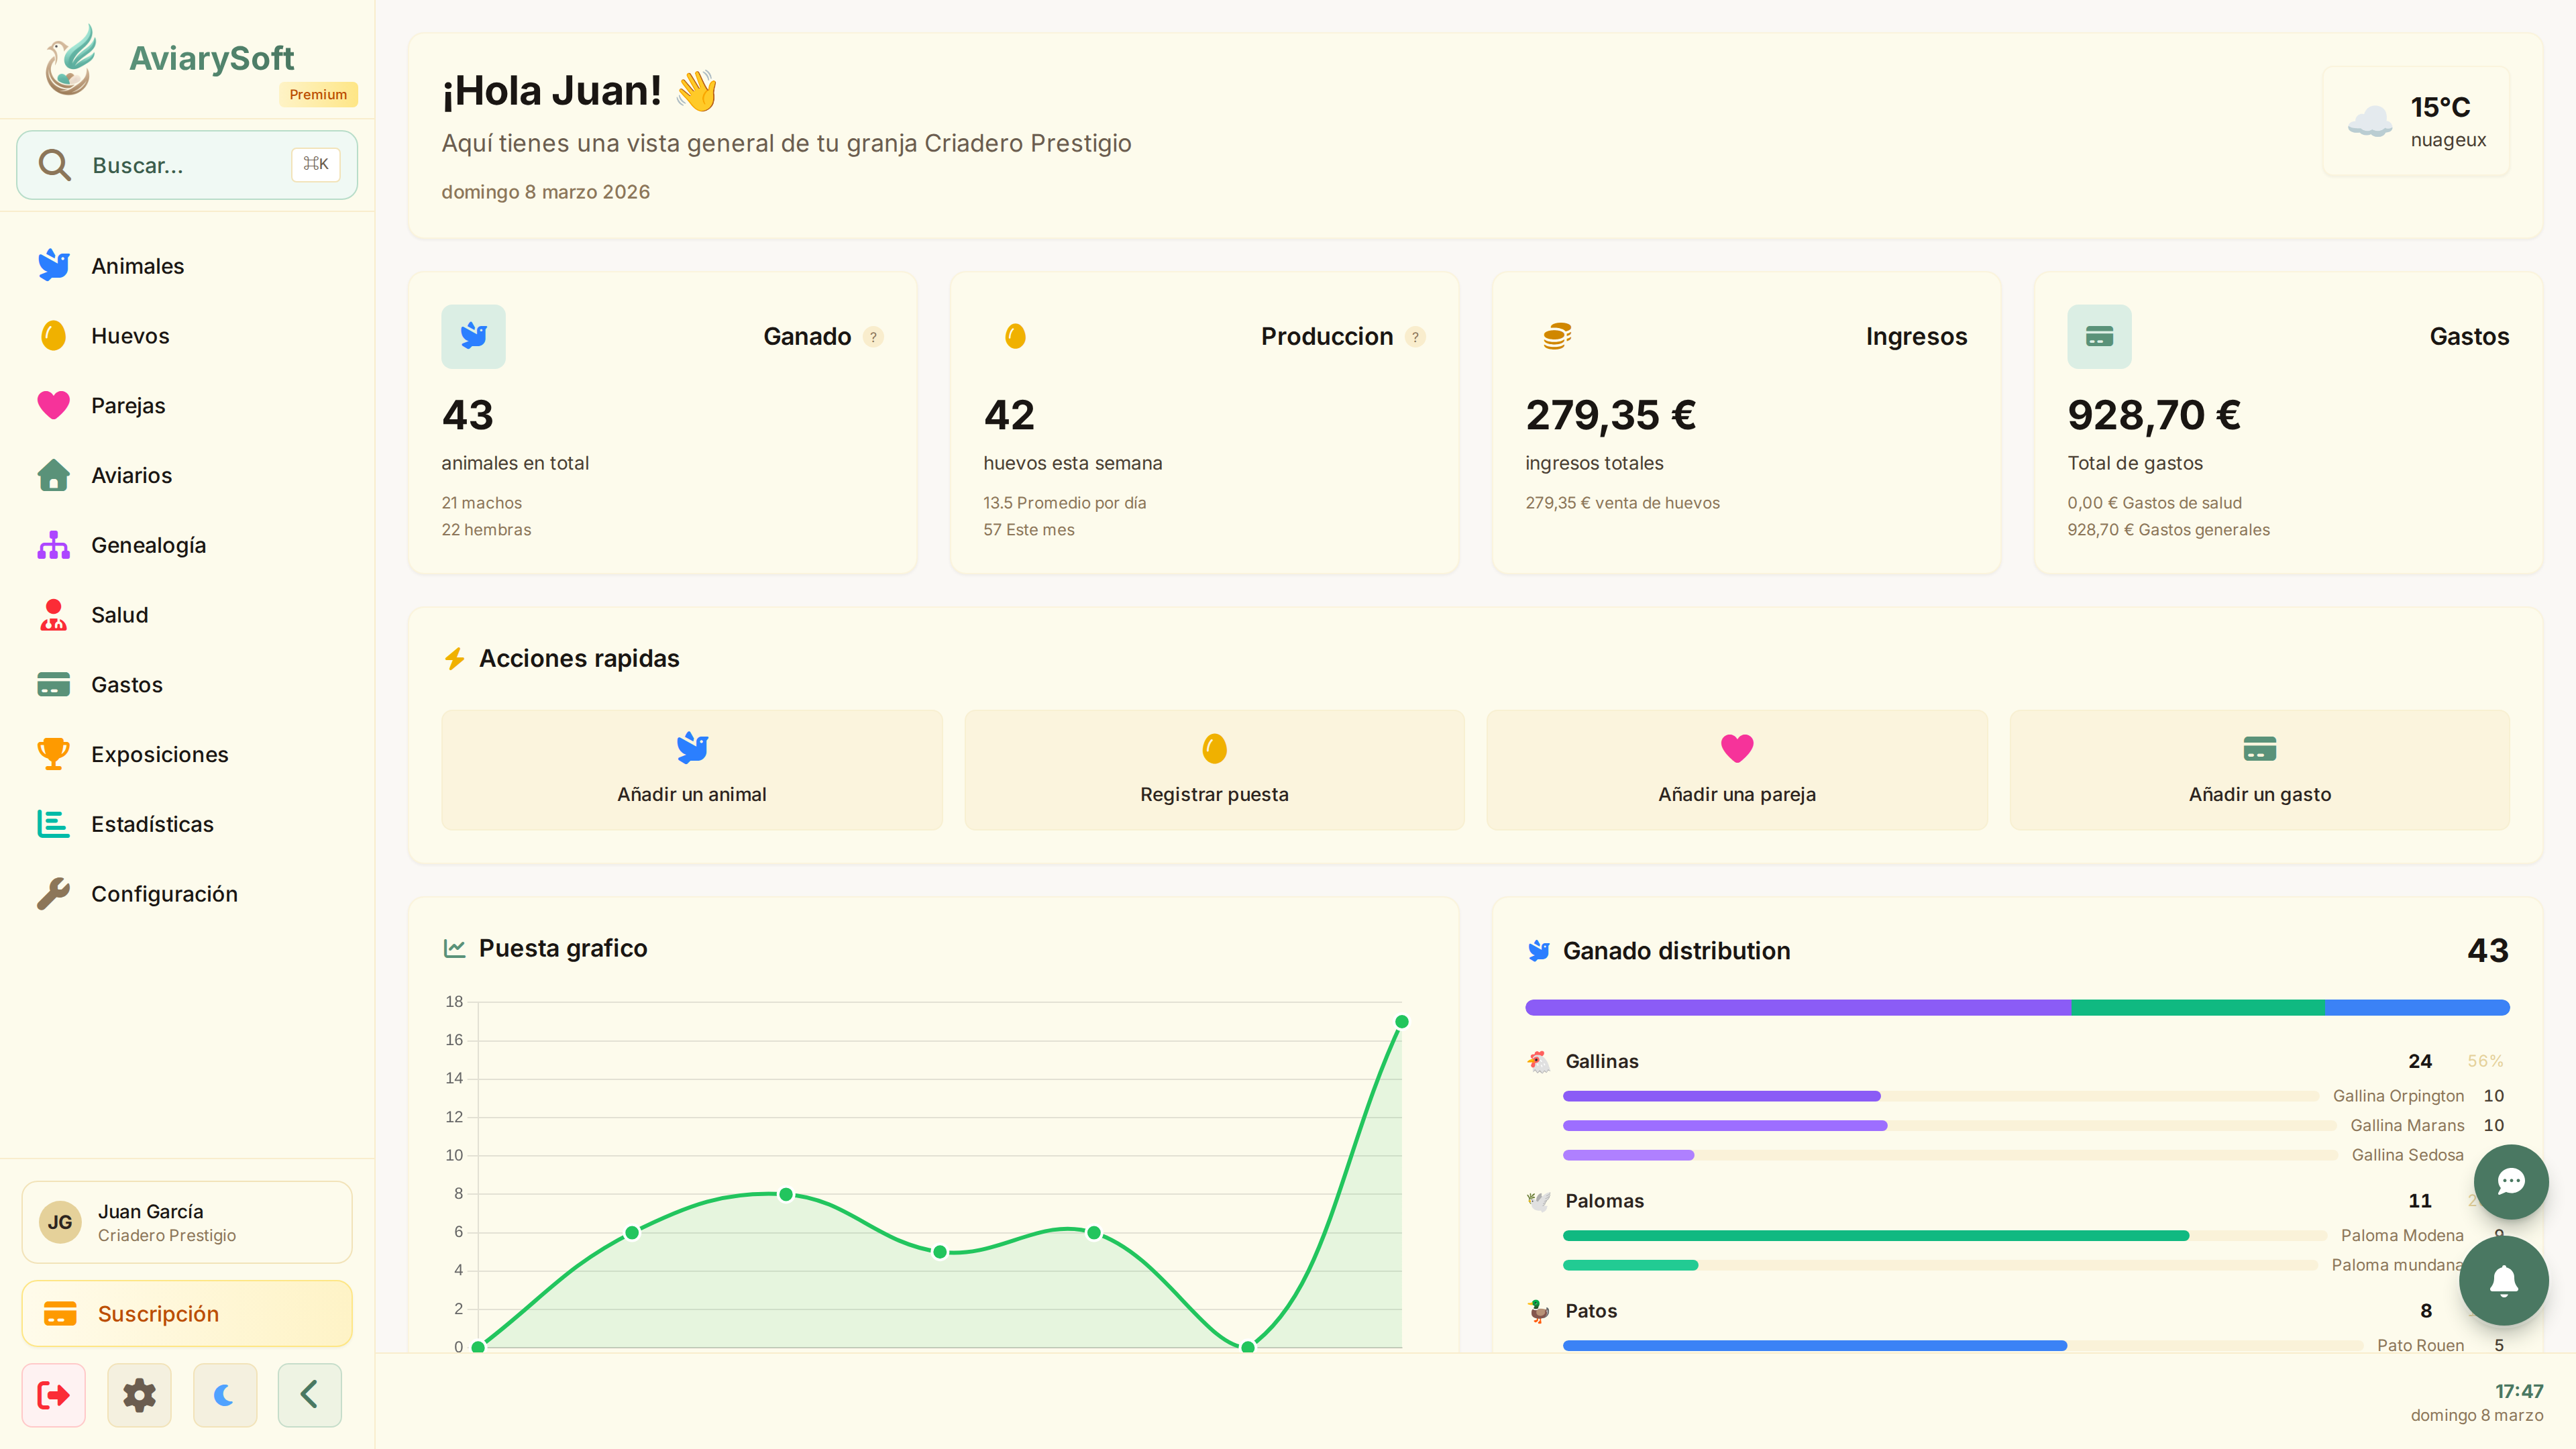2576x1449 pixels.
Task: Click the logout icon at bottom left
Action: click(54, 1395)
